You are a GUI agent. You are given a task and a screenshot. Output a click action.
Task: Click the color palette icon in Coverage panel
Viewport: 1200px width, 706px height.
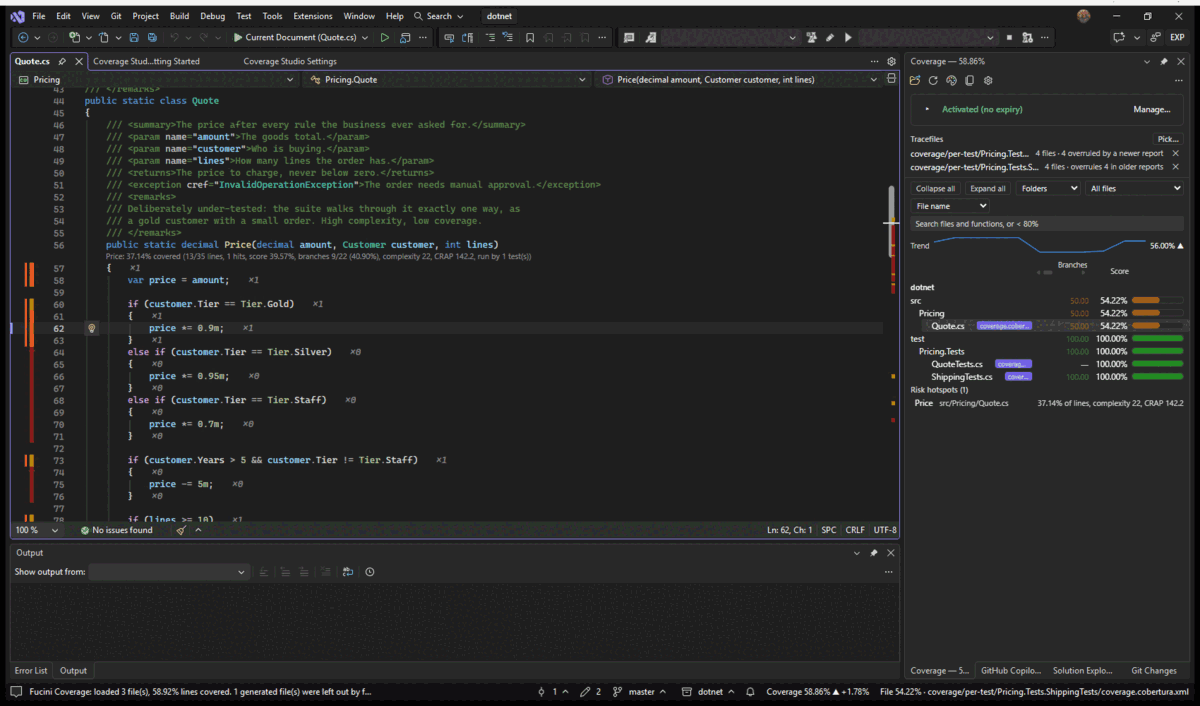(951, 80)
